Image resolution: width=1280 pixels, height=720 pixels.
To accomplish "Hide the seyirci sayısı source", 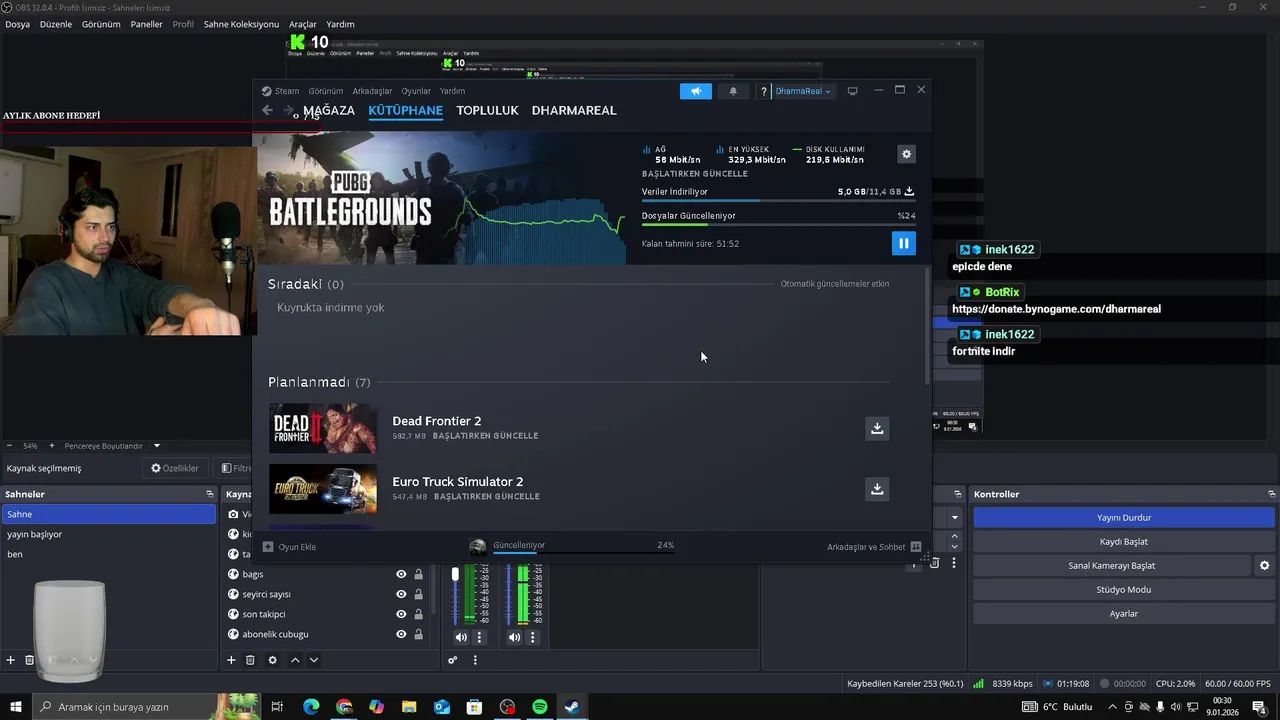I will (401, 594).
